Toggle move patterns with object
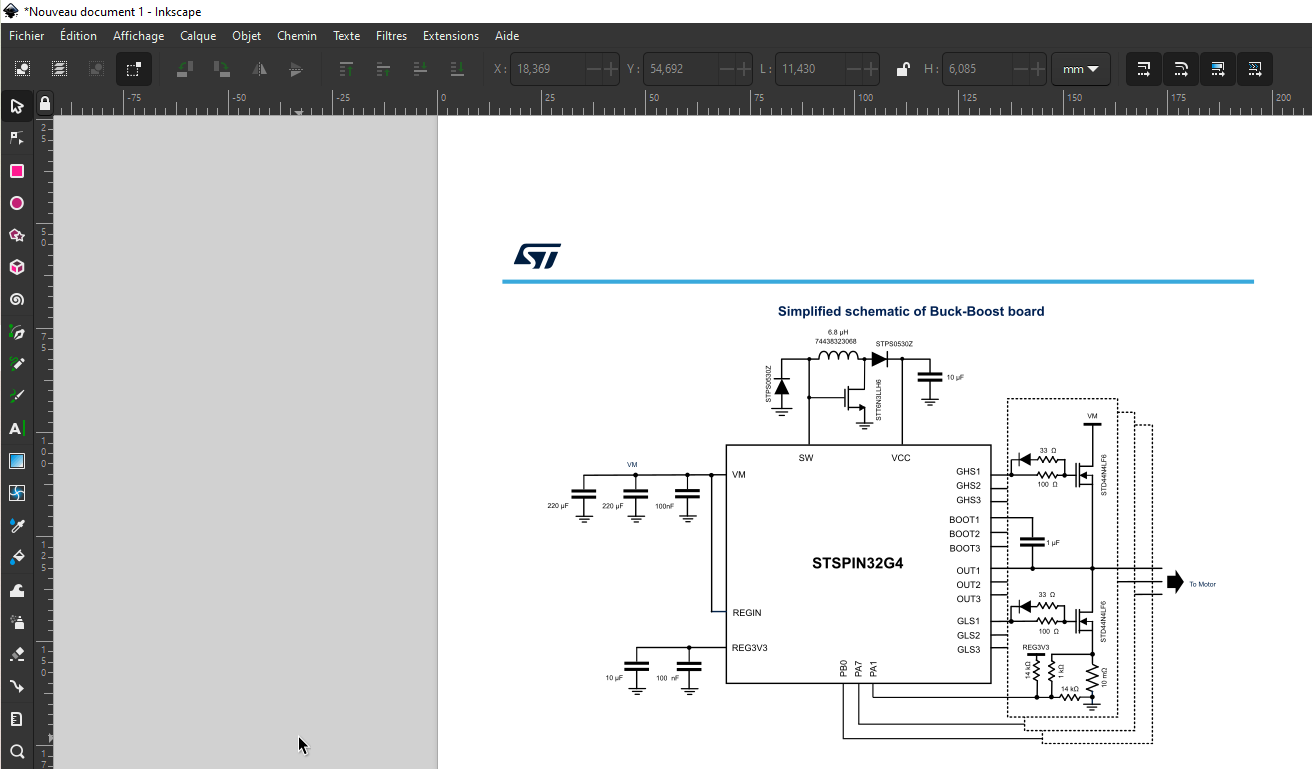The image size is (1312, 769). coord(1255,69)
